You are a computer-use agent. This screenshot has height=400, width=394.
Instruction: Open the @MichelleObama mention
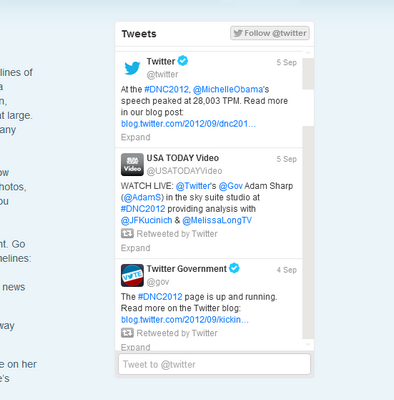pos(228,89)
